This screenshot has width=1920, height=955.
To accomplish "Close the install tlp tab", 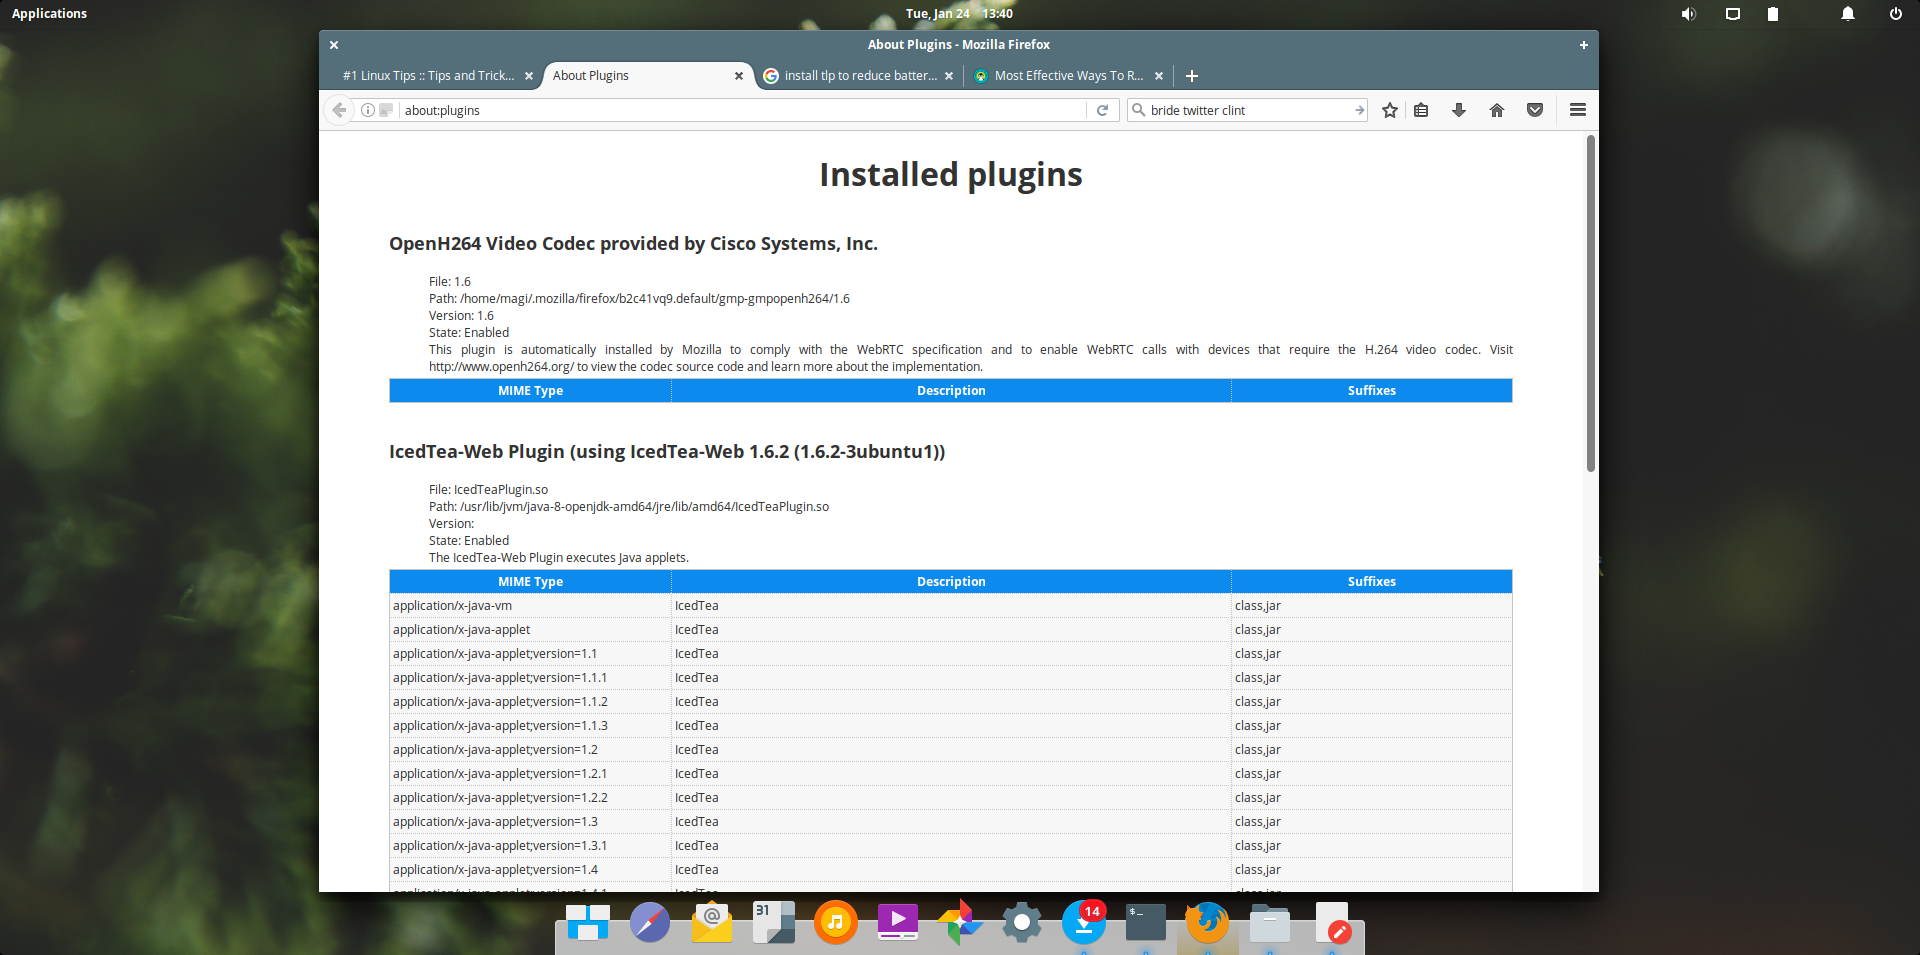I will (x=949, y=76).
